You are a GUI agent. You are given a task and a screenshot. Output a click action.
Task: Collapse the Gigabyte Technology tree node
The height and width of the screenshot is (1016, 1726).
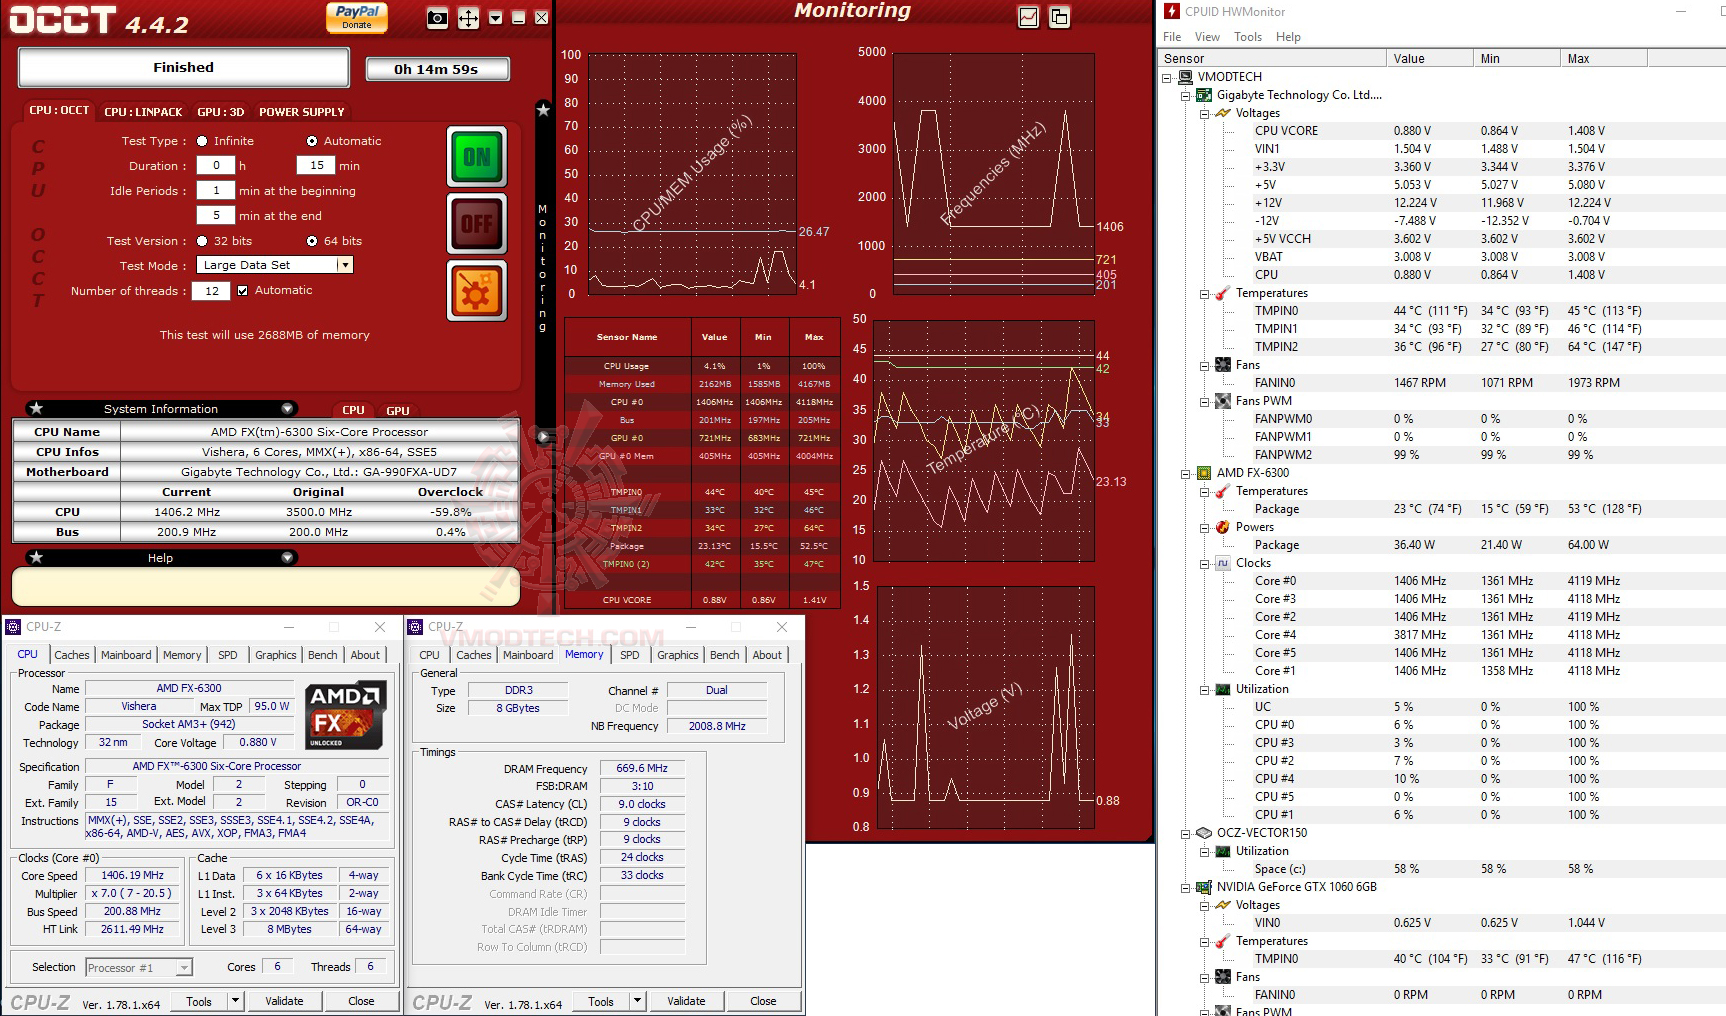1186,95
